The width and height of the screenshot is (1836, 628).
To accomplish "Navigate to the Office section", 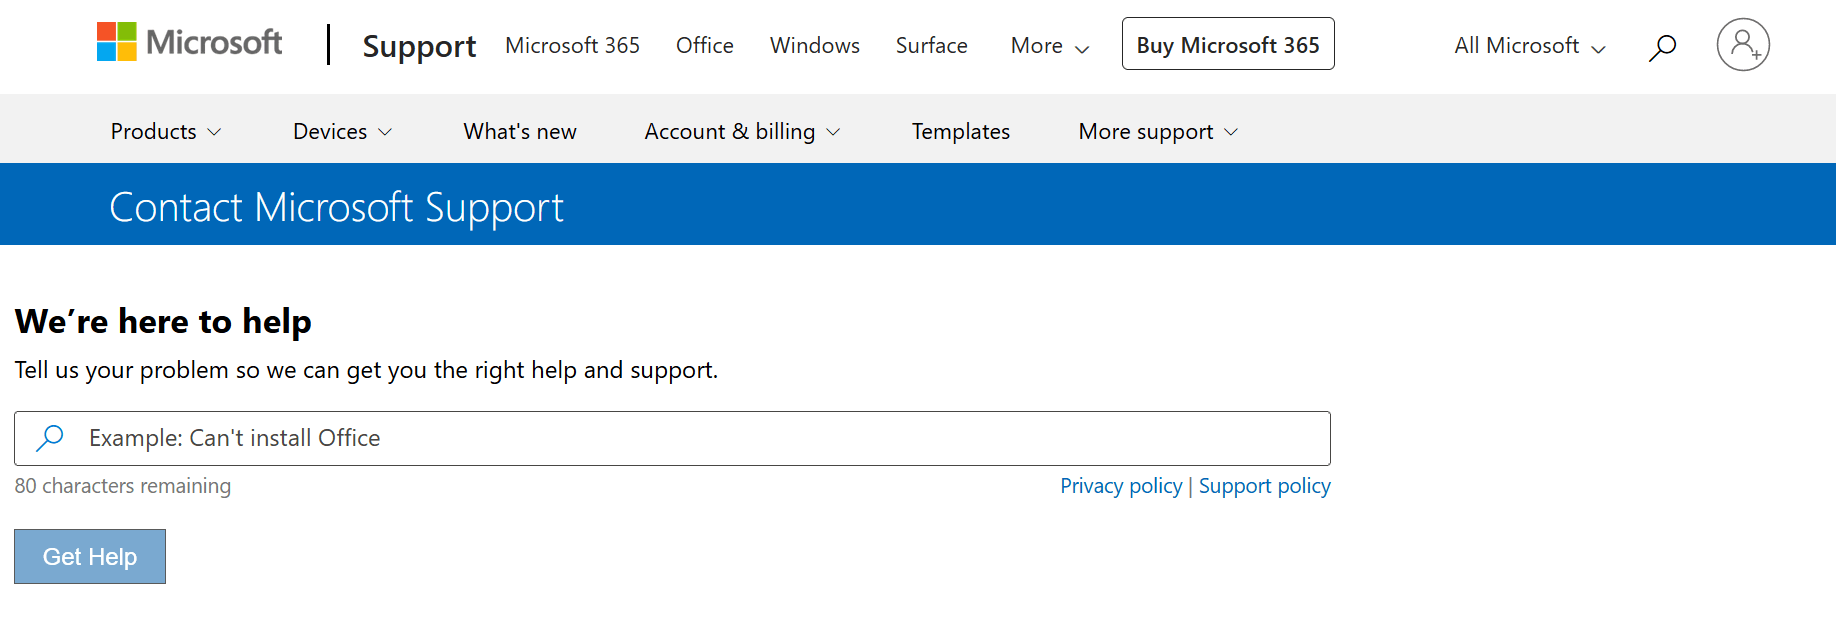I will [705, 46].
